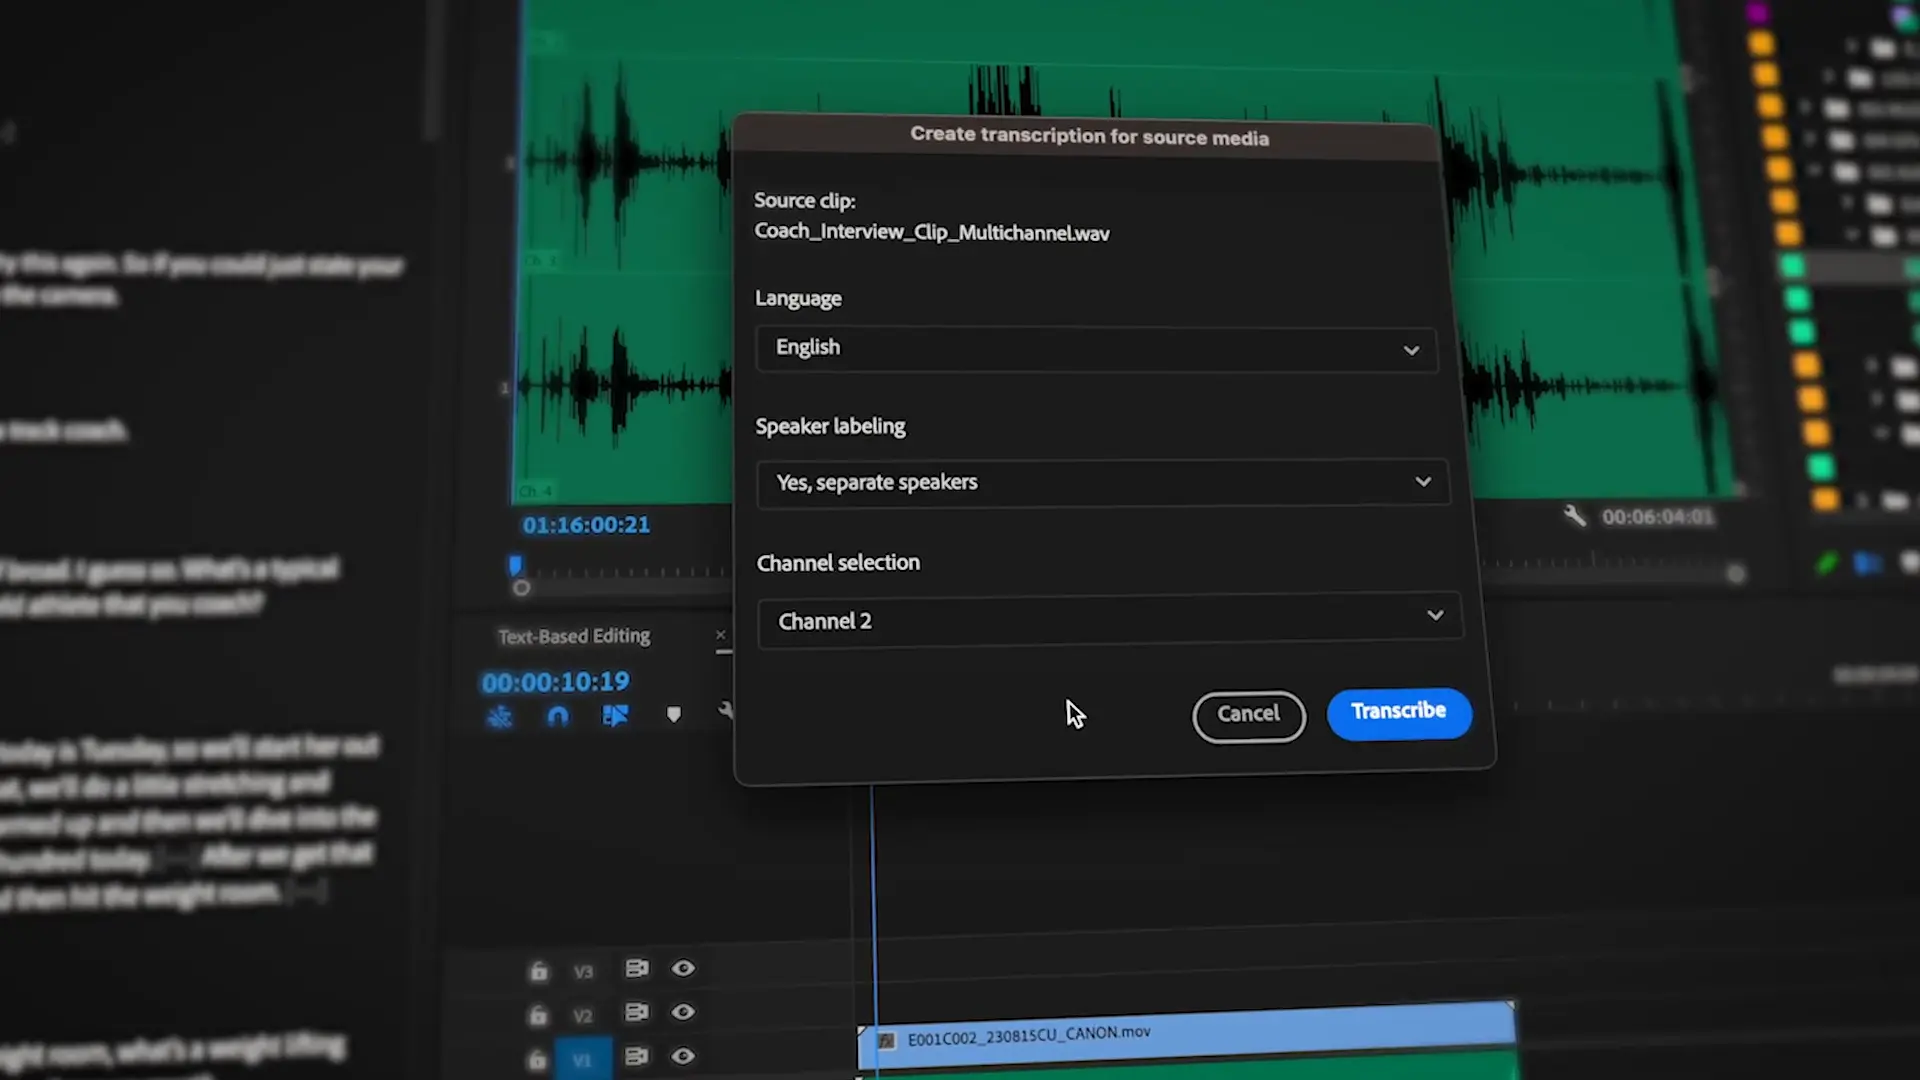
Task: Cancel the transcription dialog
Action: pos(1247,712)
